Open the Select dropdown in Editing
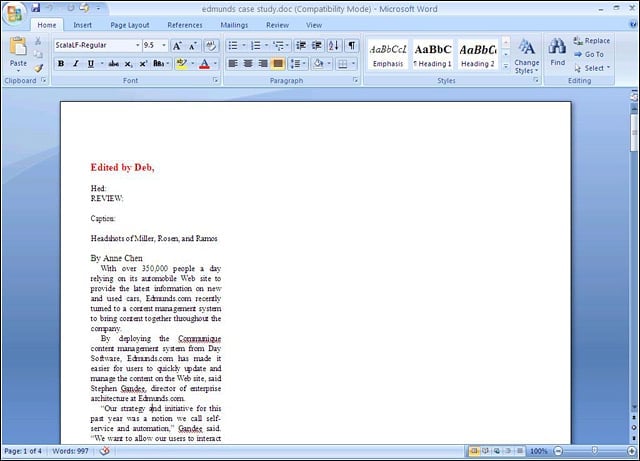The image size is (640, 461). click(592, 68)
